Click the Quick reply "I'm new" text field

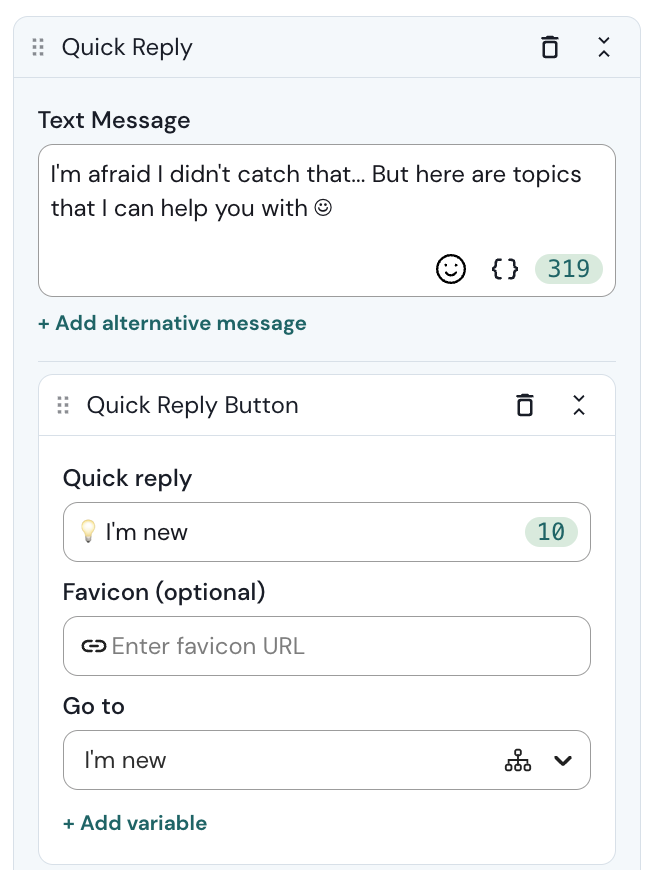[x=300, y=532]
